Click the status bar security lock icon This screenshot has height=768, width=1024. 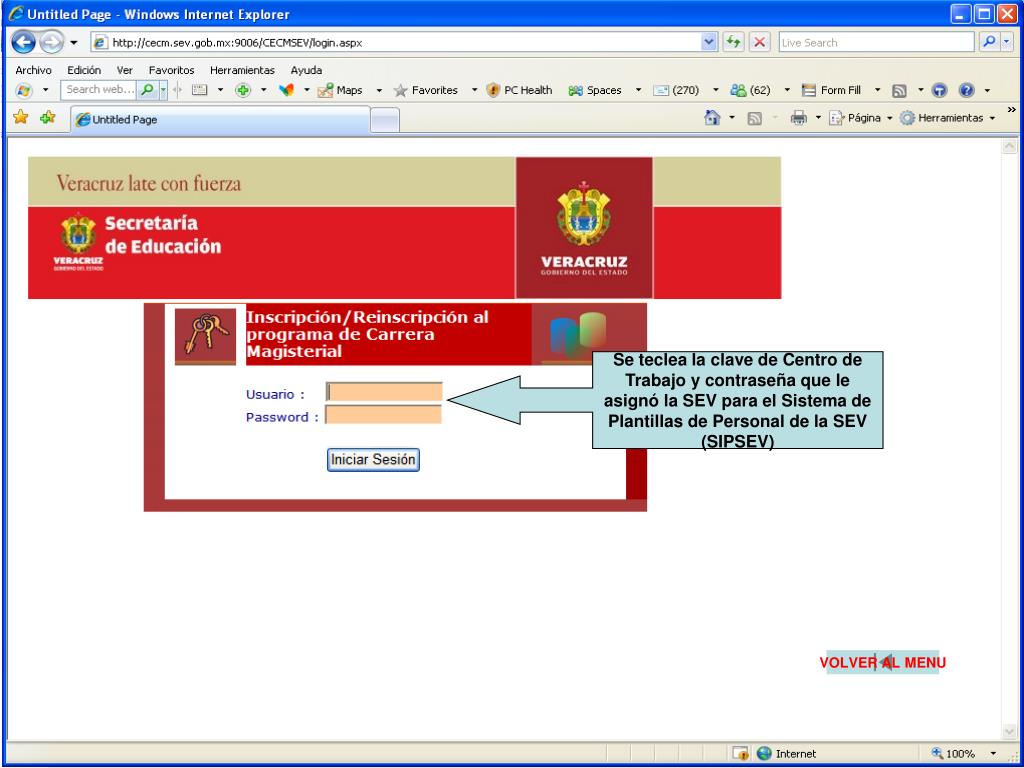point(741,754)
